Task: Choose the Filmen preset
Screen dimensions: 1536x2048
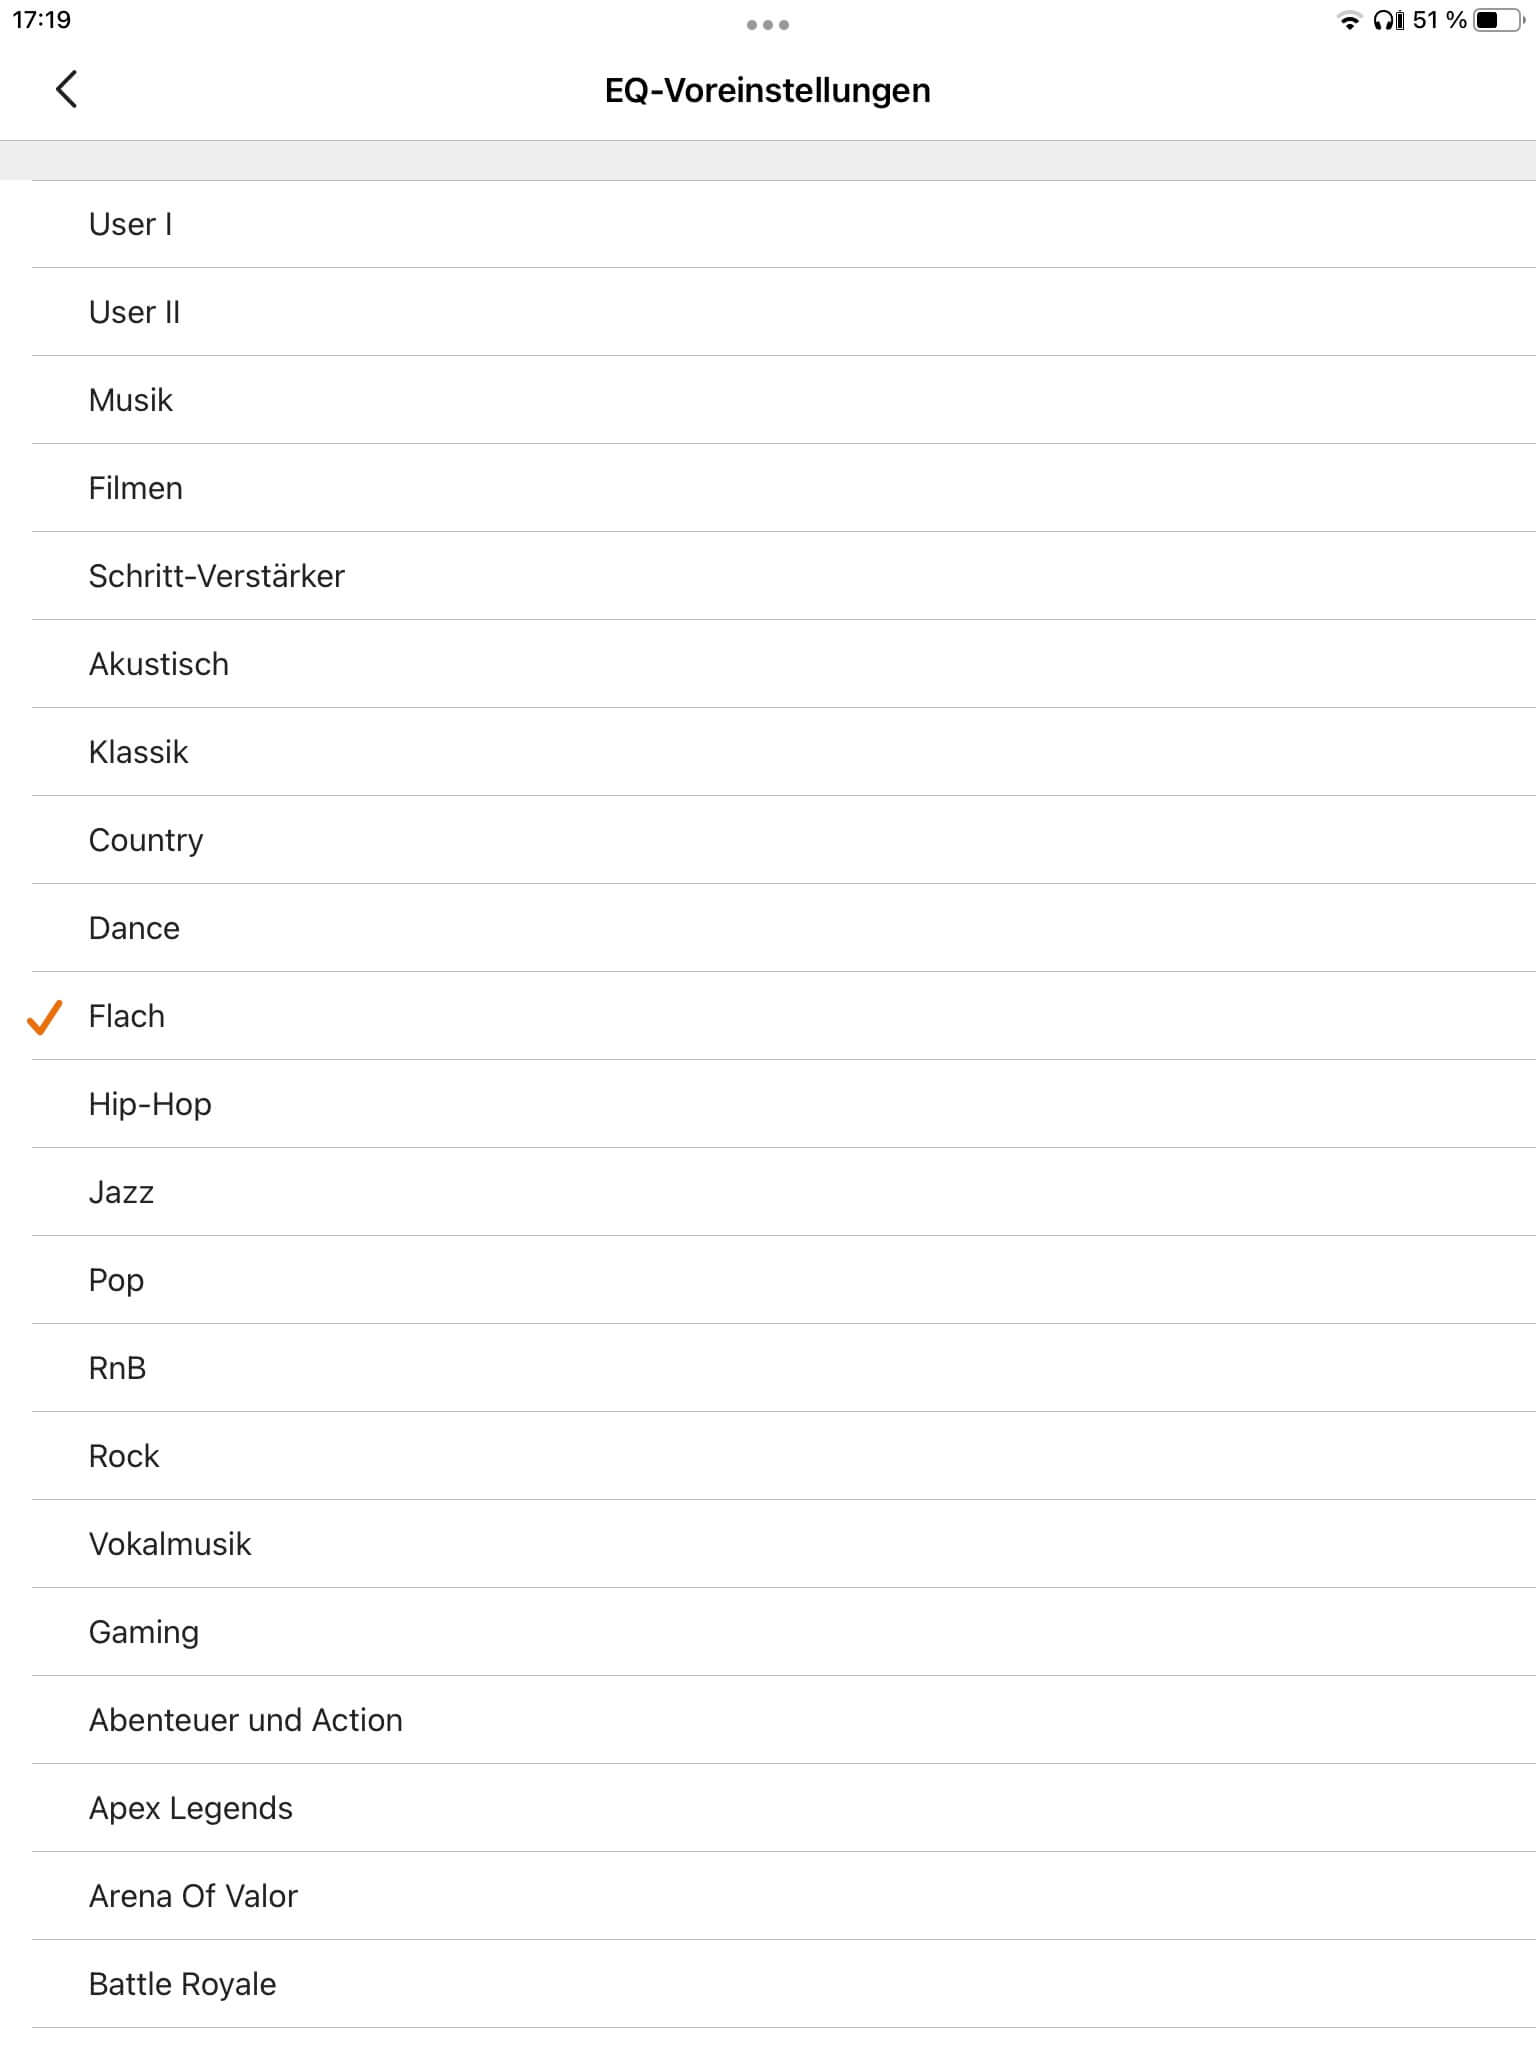Action: coord(136,489)
